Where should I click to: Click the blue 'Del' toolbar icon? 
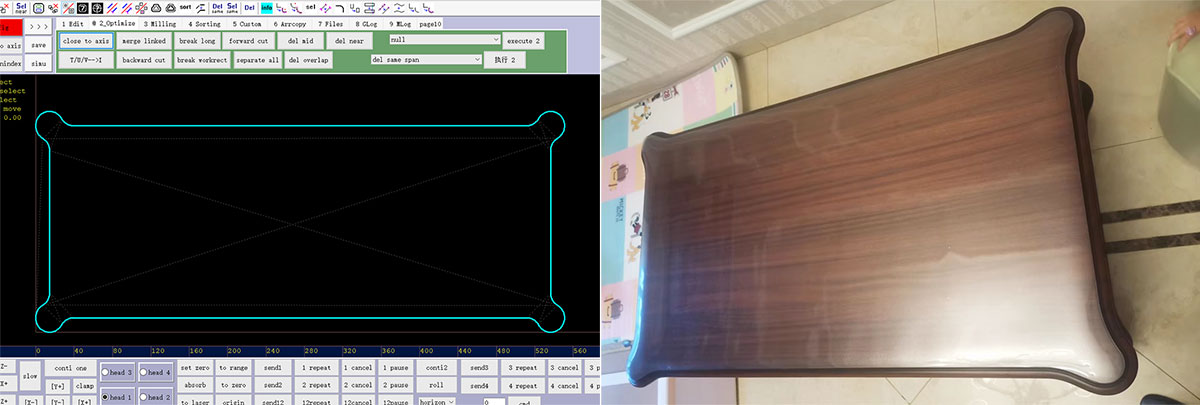tap(249, 8)
